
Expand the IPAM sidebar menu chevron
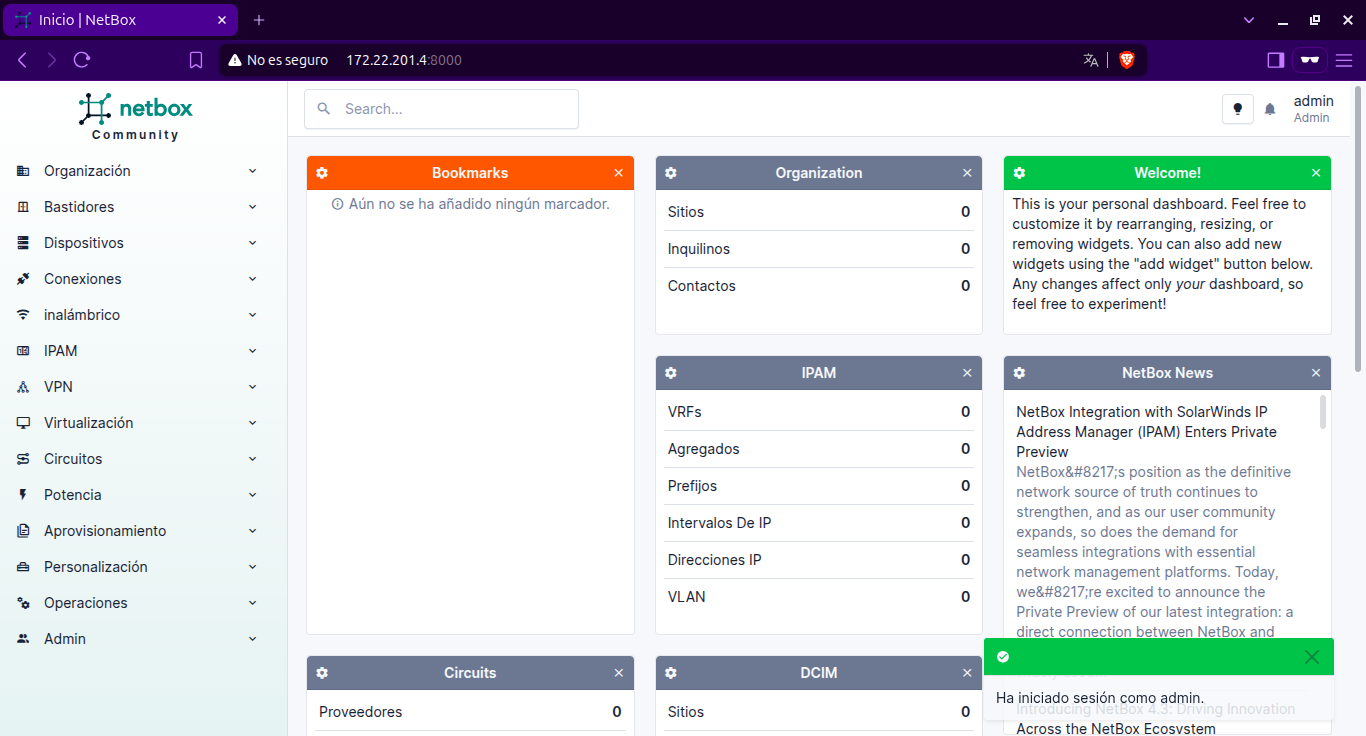tap(252, 351)
